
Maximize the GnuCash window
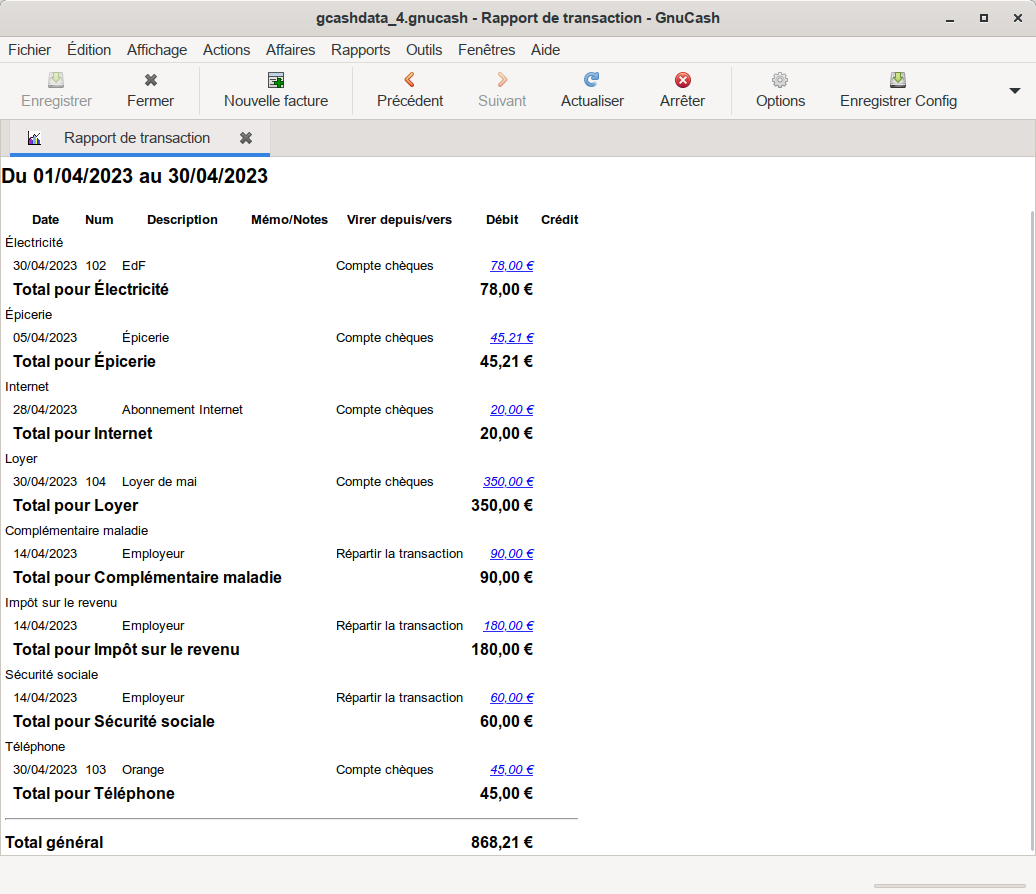point(984,18)
